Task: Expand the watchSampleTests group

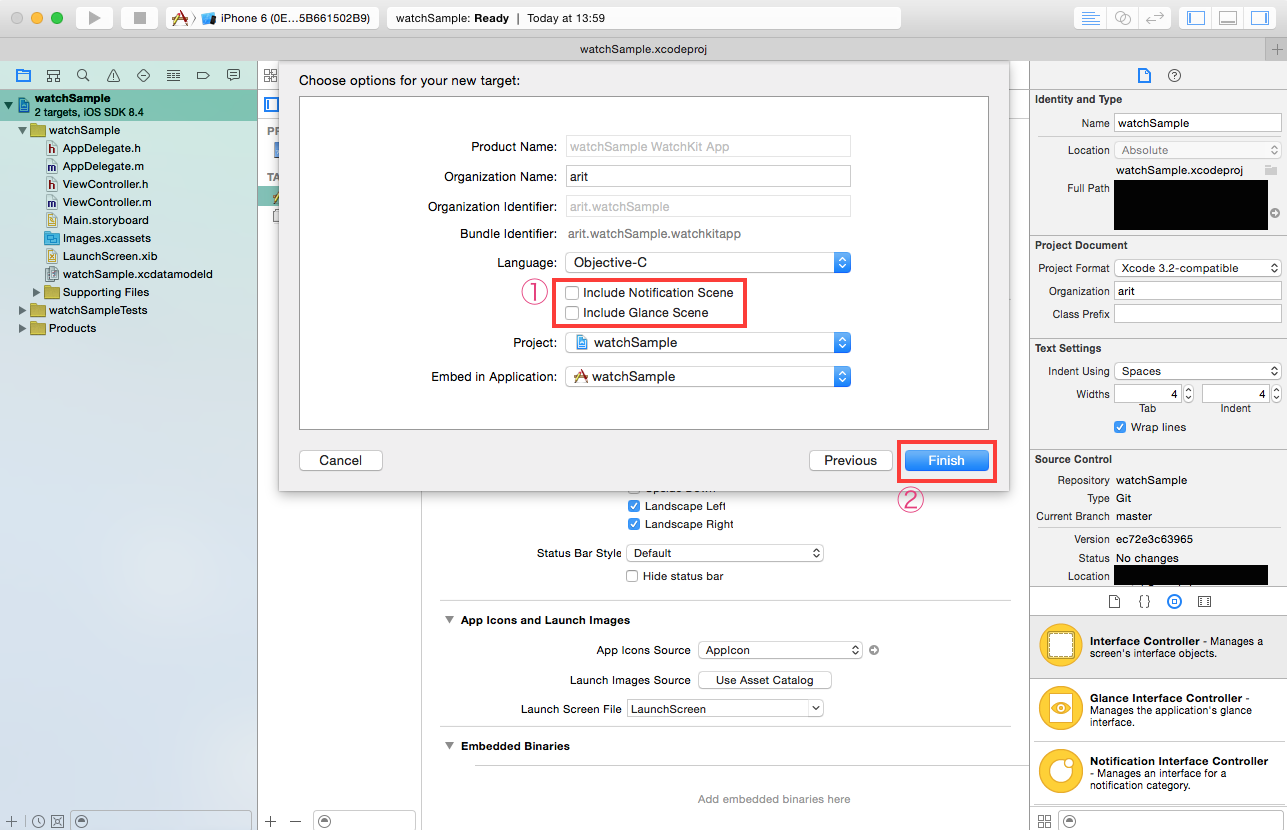Action: tap(23, 310)
